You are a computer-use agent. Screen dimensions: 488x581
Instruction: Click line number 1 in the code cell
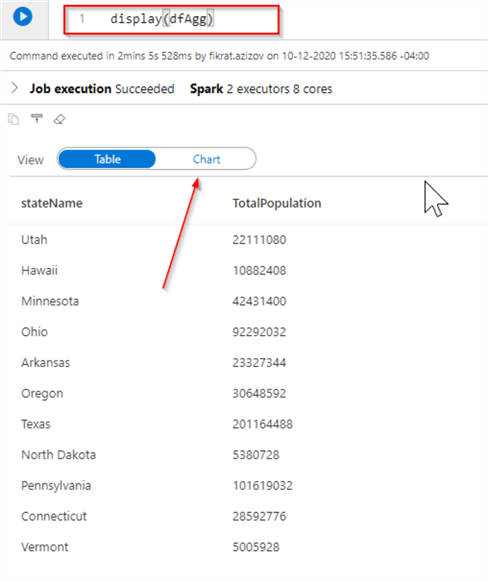82,18
